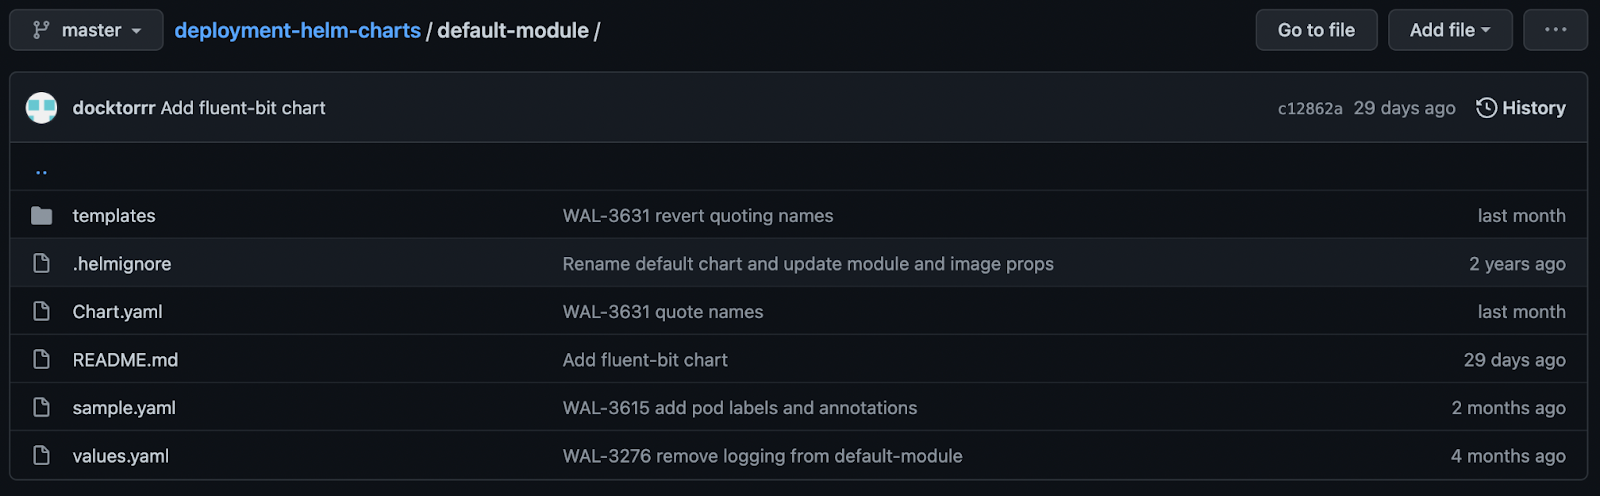Click the values.yaml file icon
Viewport: 1600px width, 496px height.
tap(41, 456)
